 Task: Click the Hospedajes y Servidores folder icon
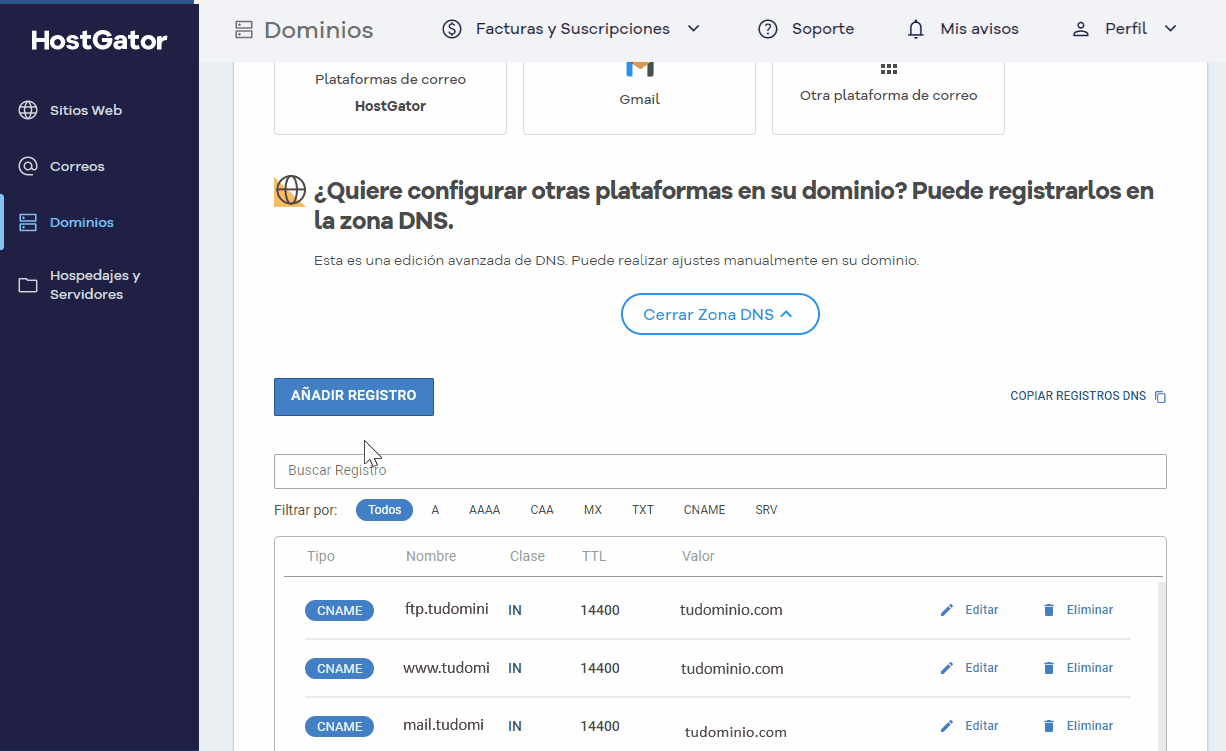tap(28, 286)
